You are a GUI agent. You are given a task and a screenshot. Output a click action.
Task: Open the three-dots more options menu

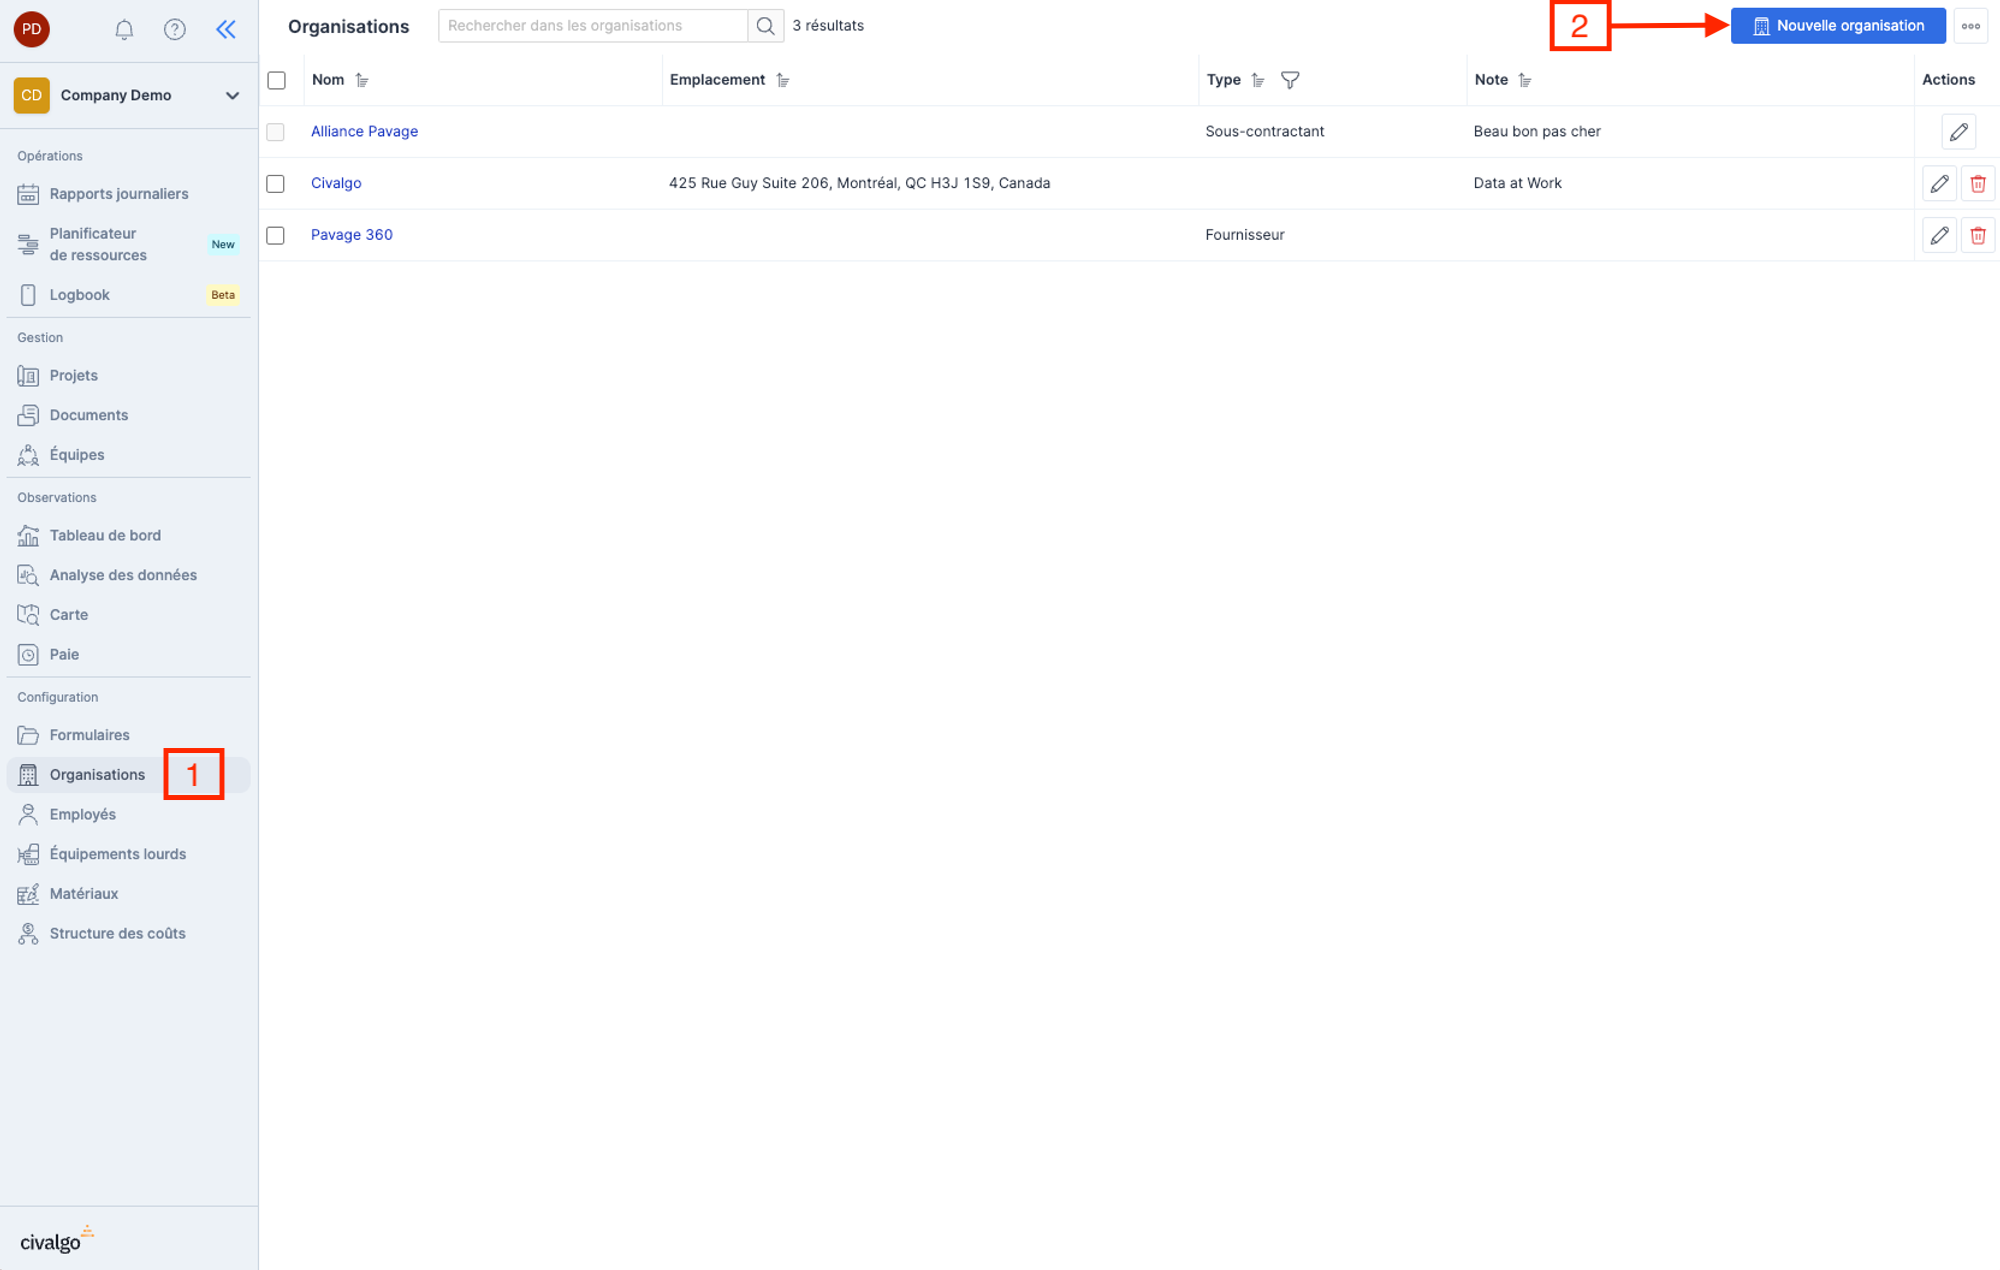coord(1970,26)
